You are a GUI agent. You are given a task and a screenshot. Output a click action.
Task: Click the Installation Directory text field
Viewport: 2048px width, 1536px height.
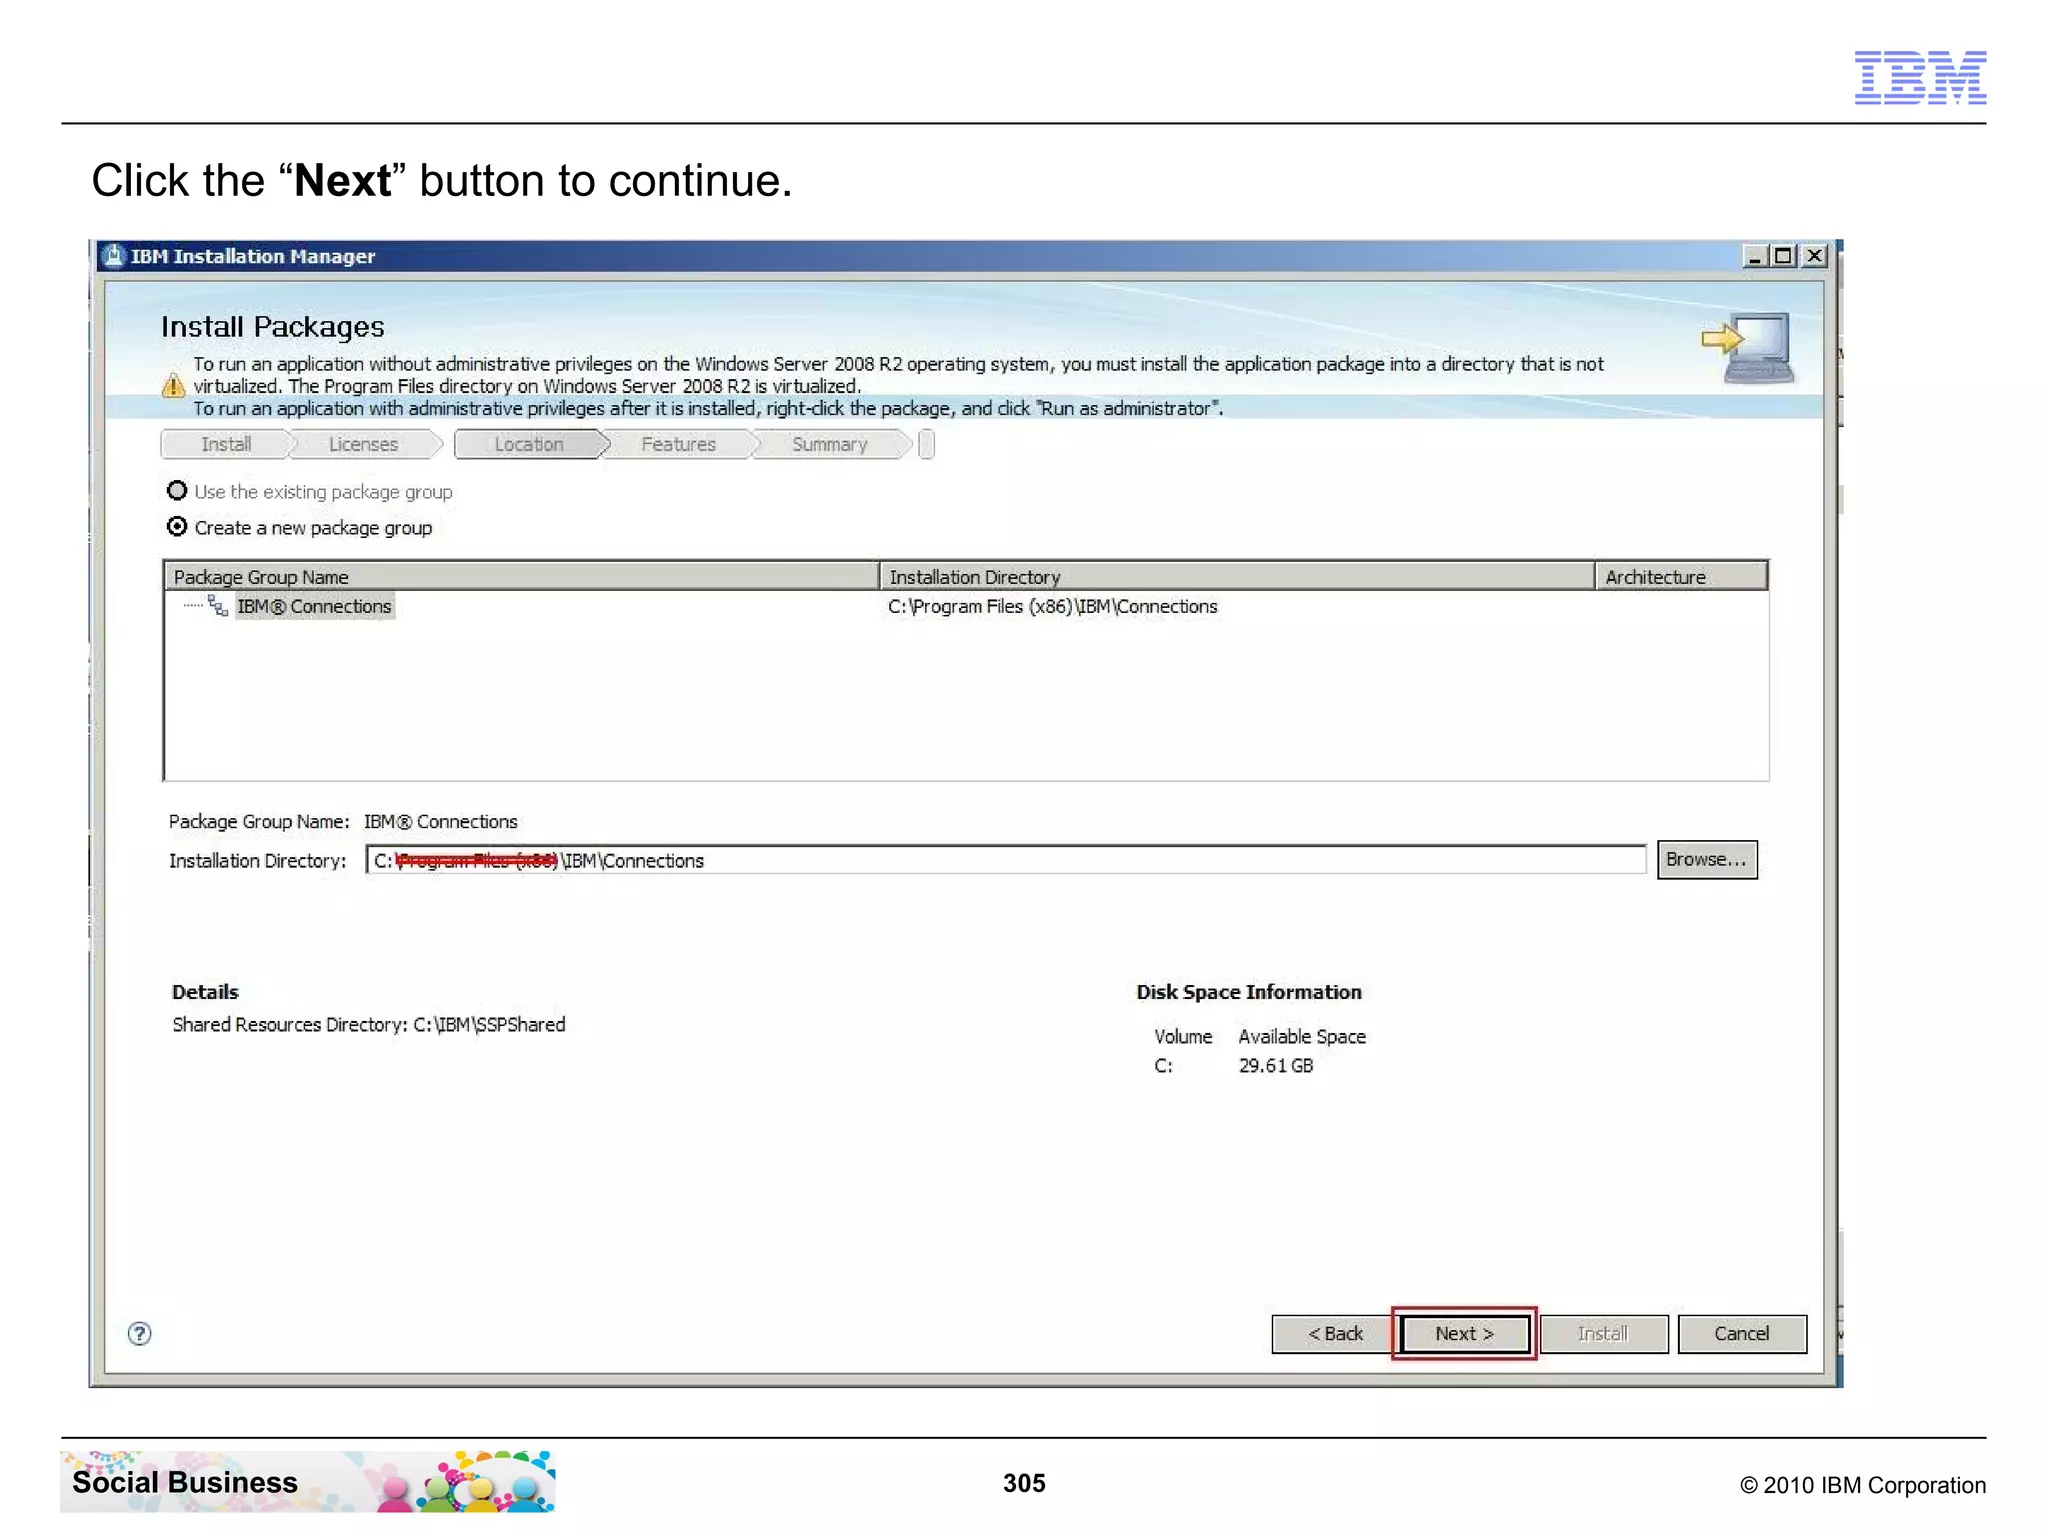click(x=1005, y=860)
